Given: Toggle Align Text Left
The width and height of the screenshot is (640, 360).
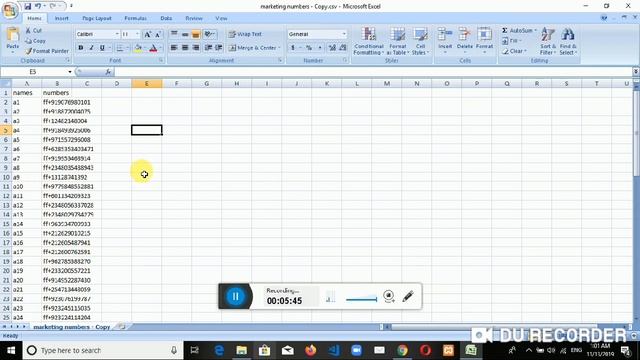Looking at the screenshot, I should point(174,48).
